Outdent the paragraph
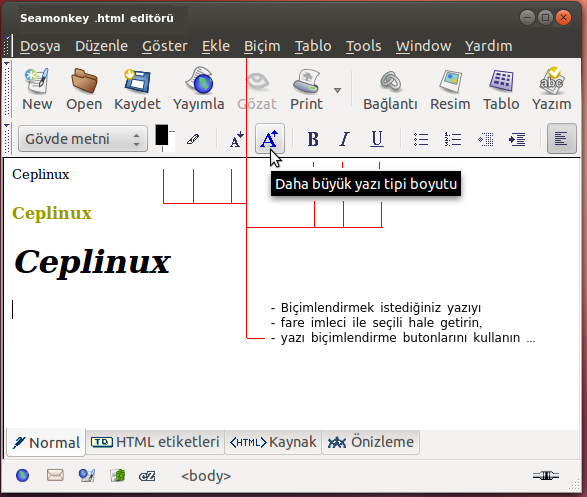The height and width of the screenshot is (497, 587). pyautogui.click(x=486, y=140)
